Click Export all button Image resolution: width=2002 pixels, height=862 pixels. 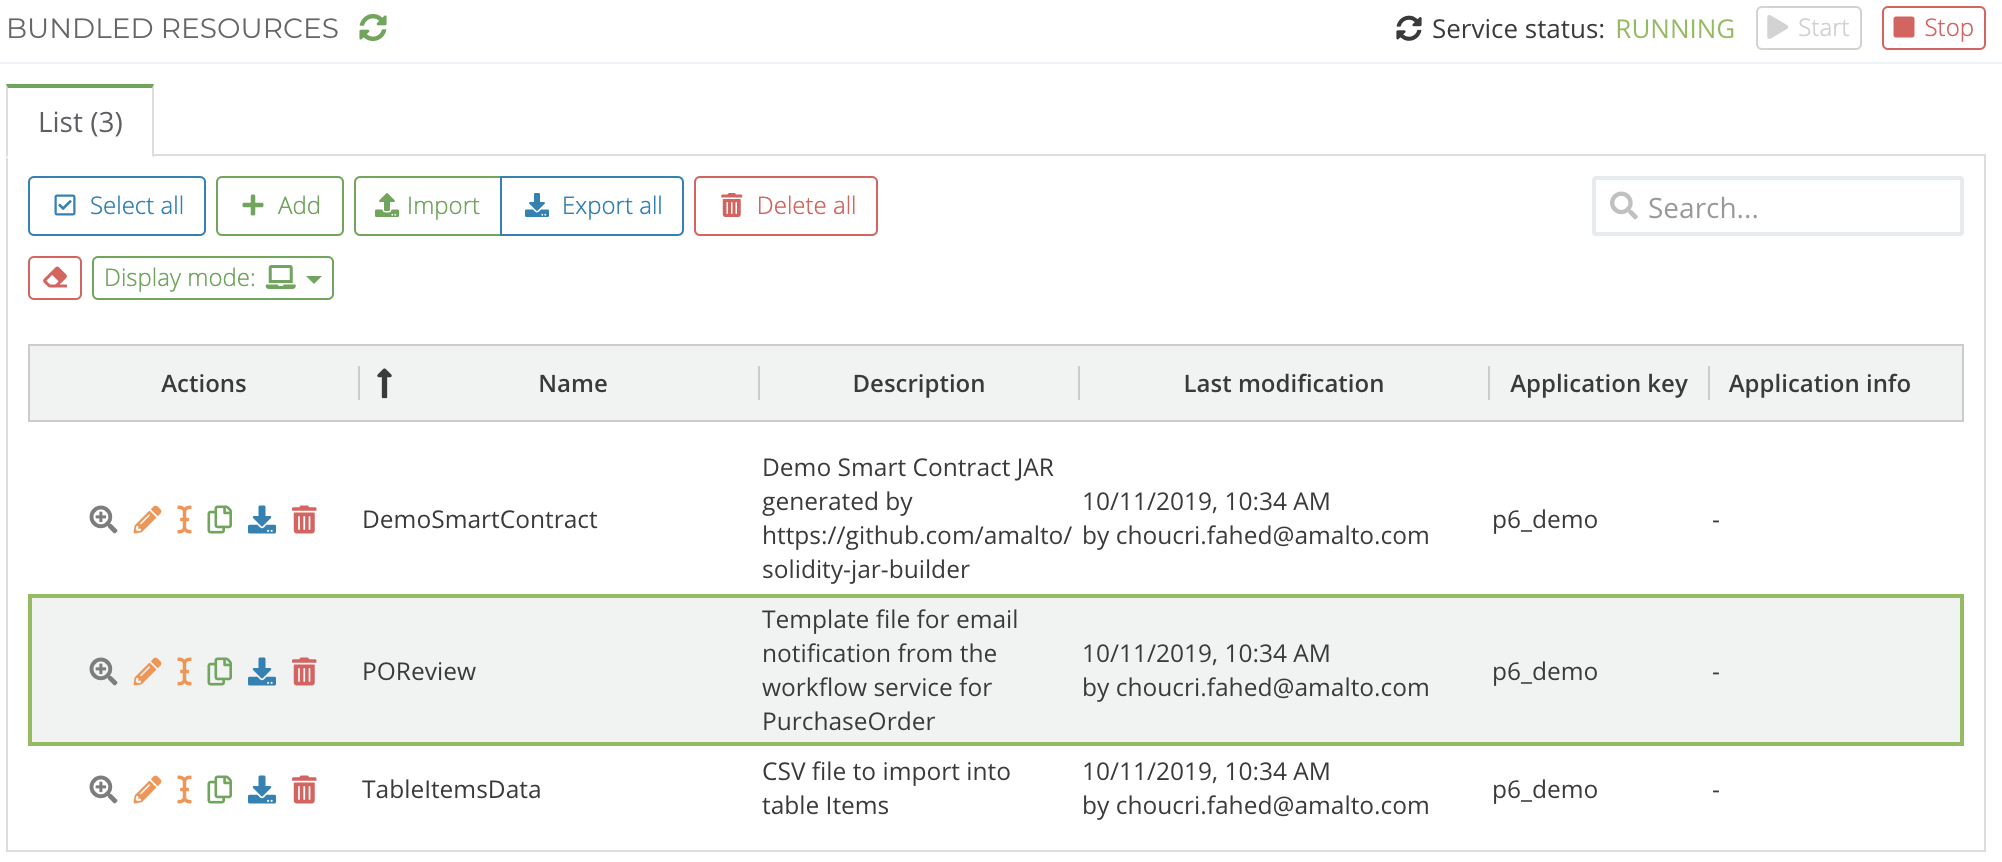point(592,206)
